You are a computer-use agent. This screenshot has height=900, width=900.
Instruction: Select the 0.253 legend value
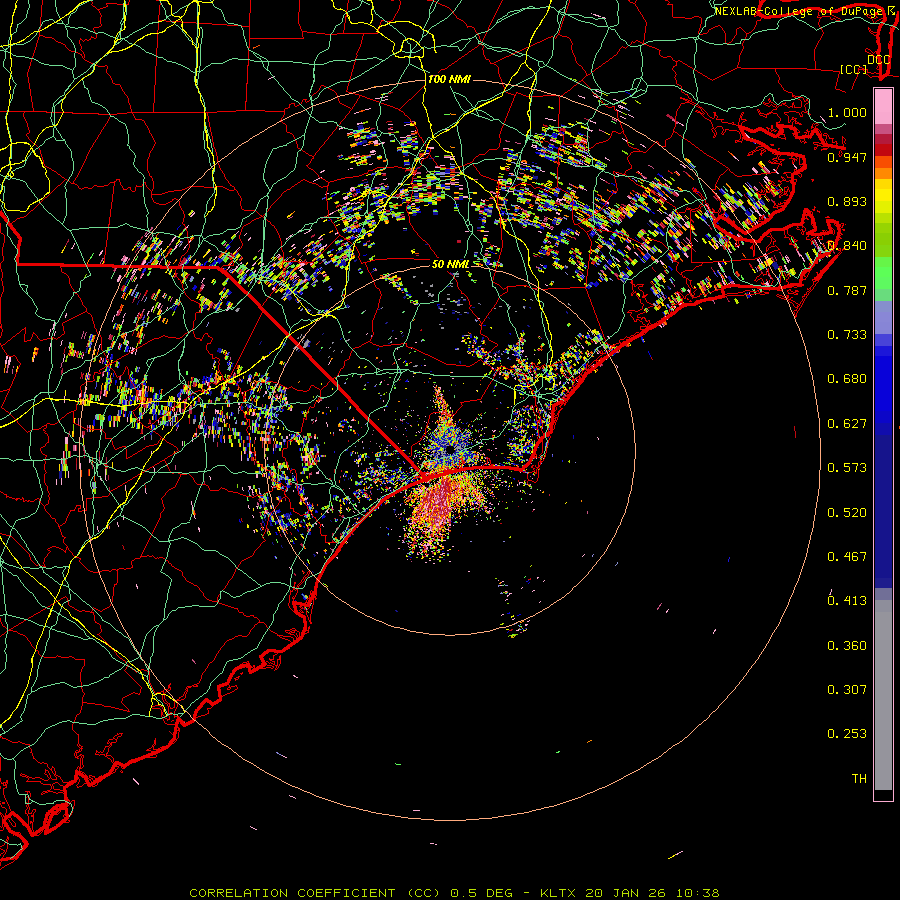point(847,734)
